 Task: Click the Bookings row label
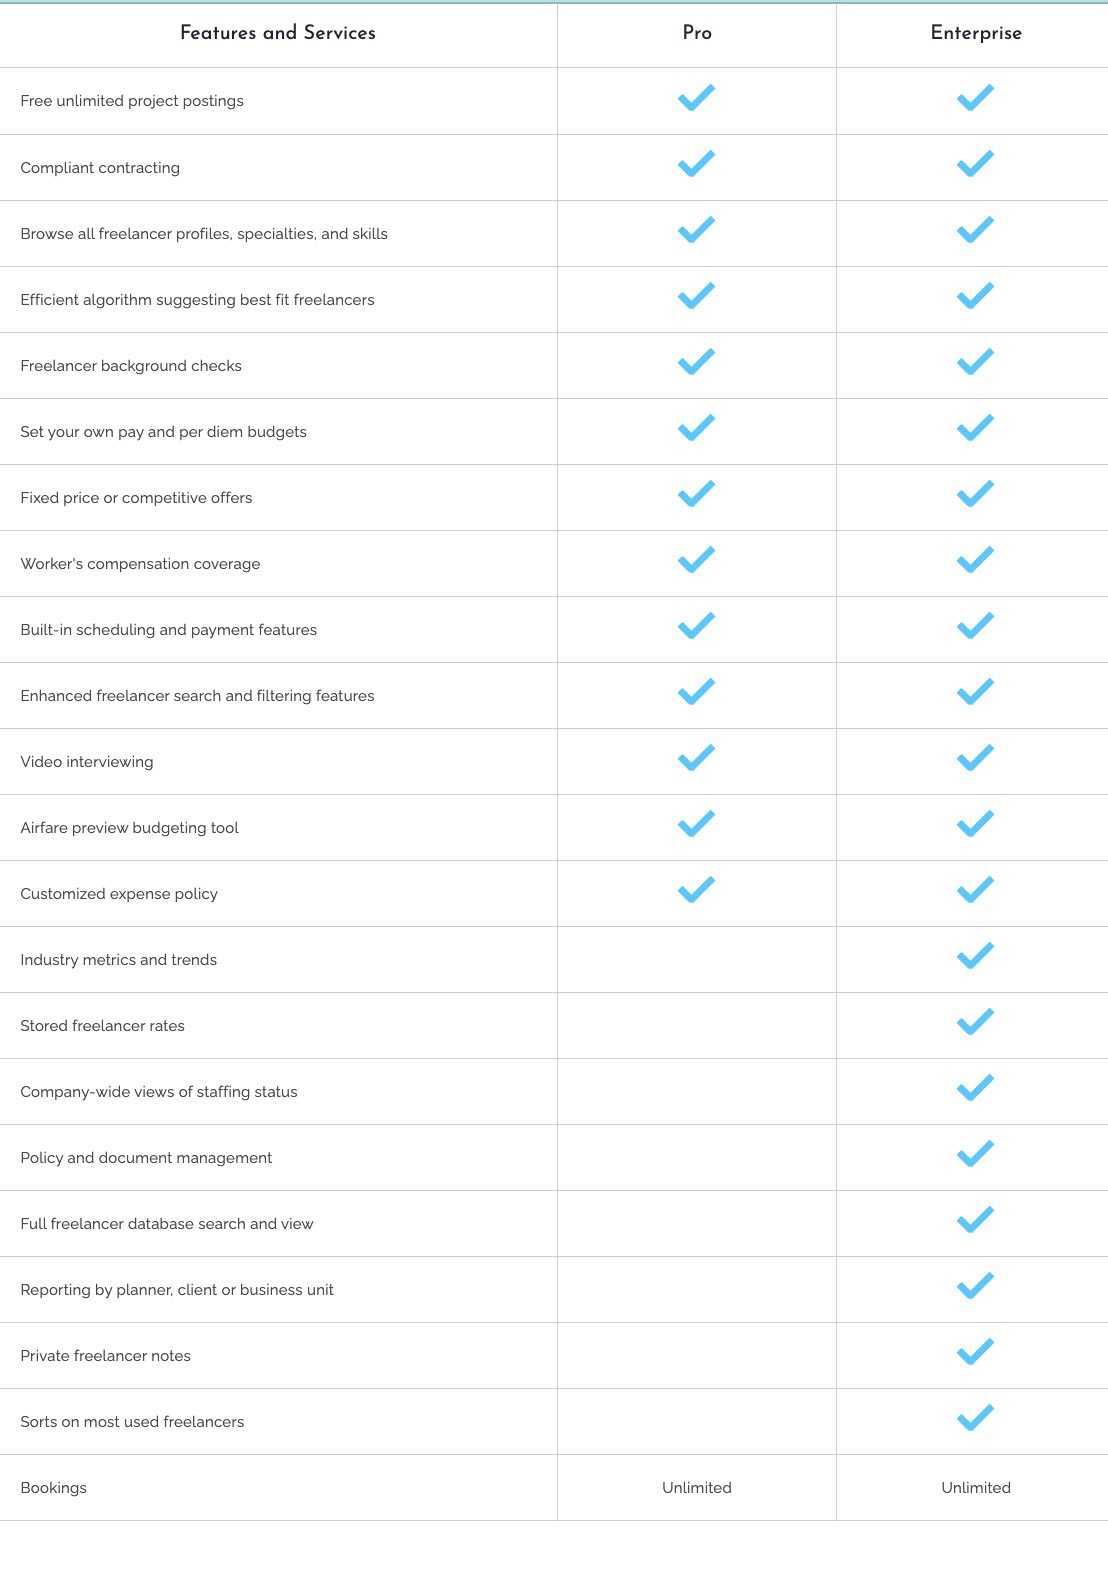point(54,1488)
